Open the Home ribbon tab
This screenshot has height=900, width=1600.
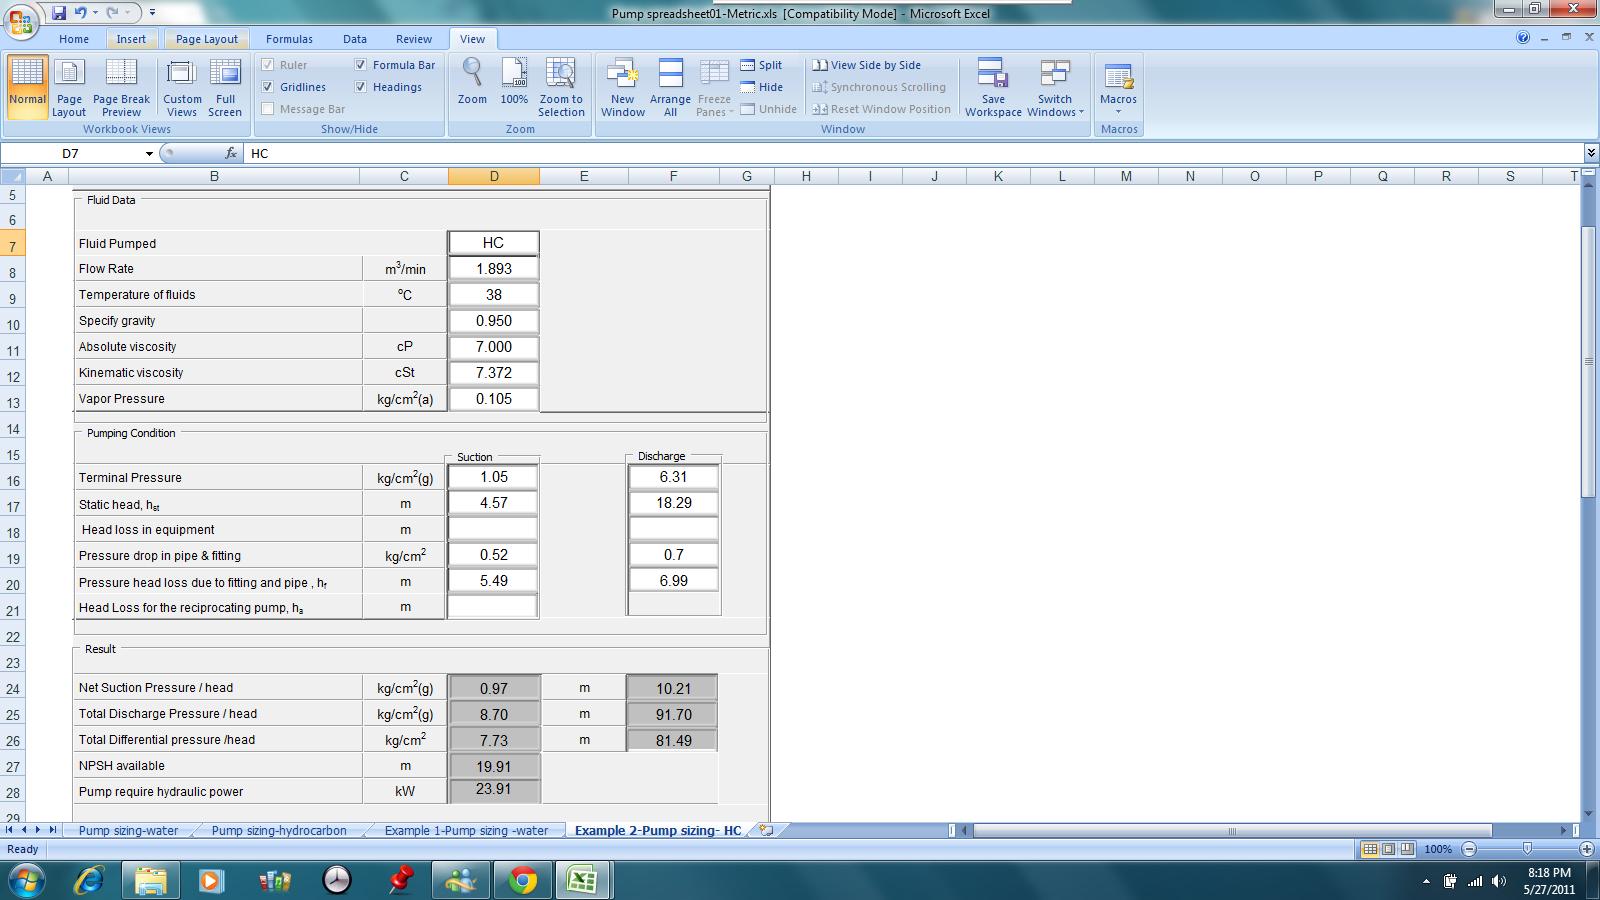(x=74, y=39)
